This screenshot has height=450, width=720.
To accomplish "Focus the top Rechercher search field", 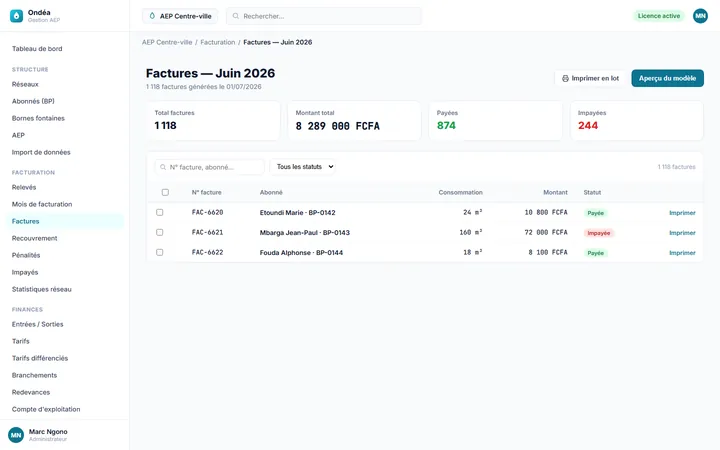I will click(324, 16).
